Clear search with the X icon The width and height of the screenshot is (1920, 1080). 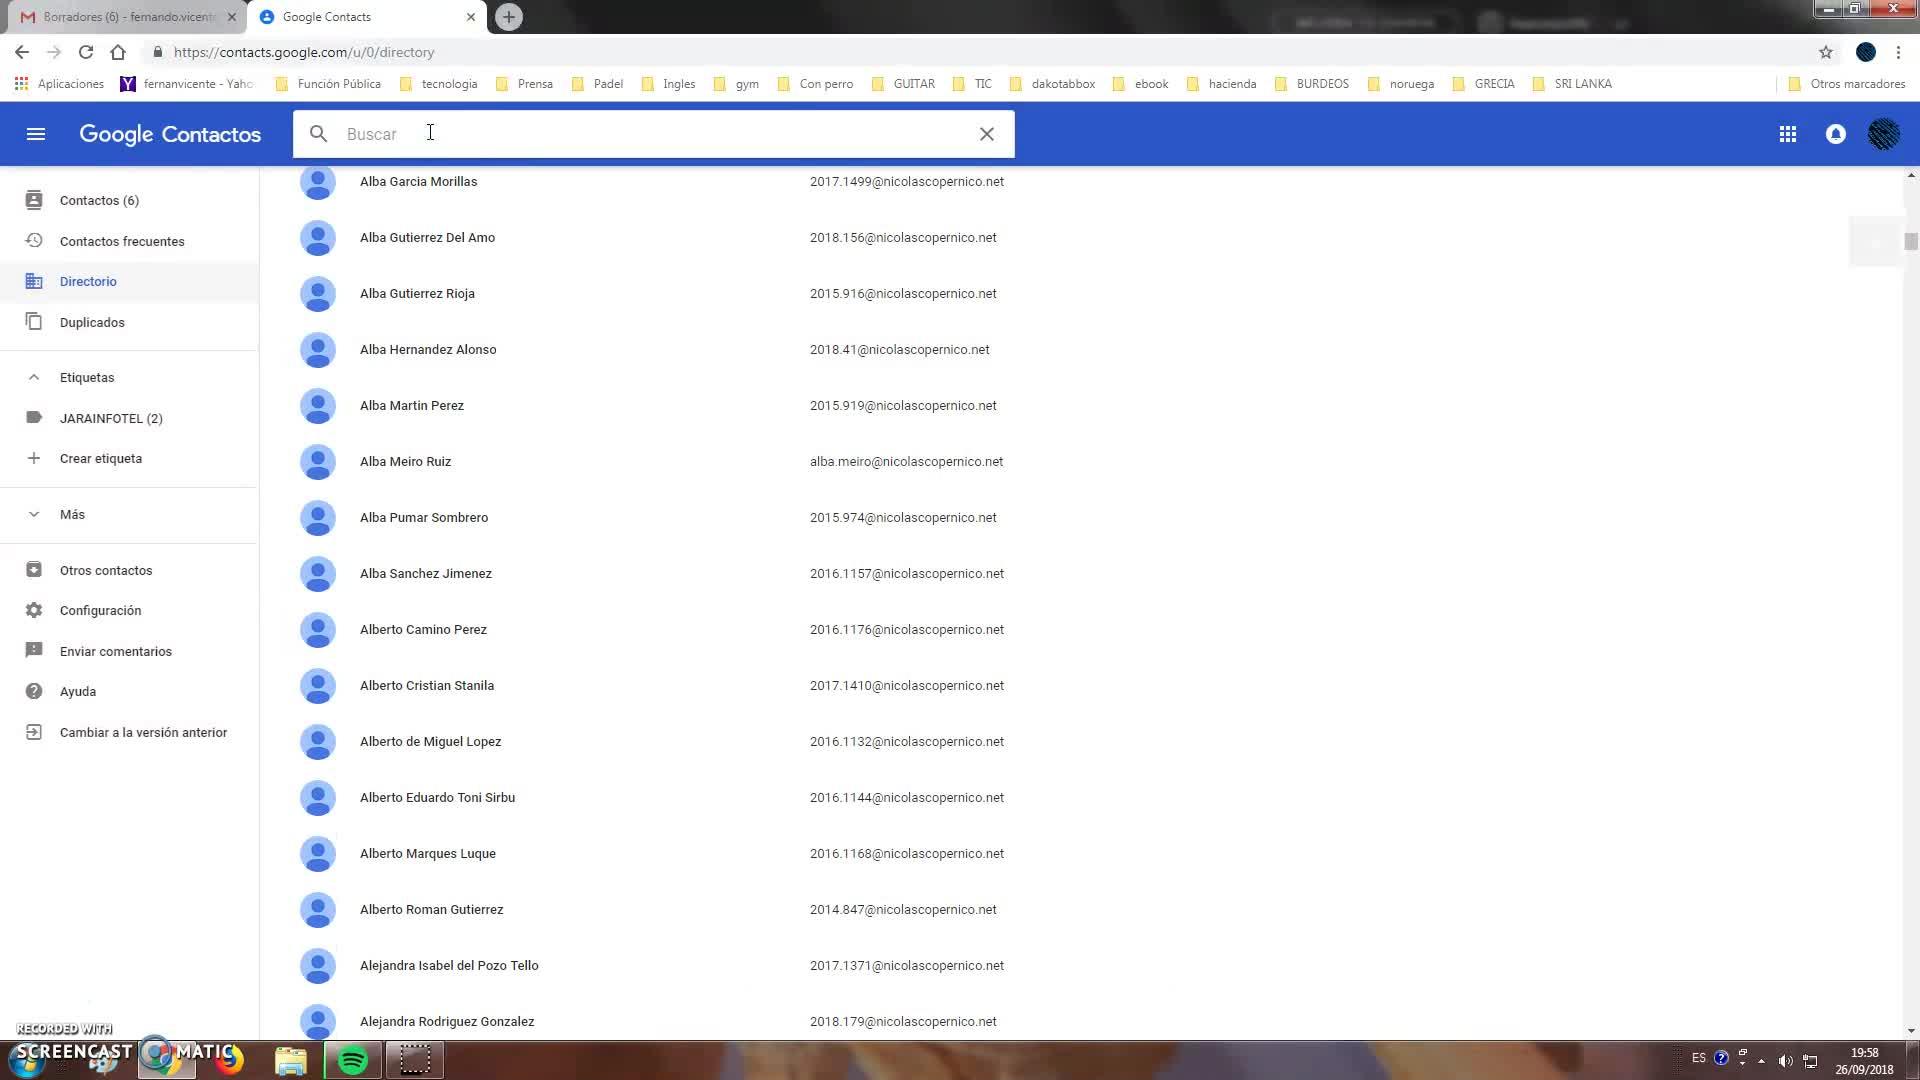coord(986,134)
